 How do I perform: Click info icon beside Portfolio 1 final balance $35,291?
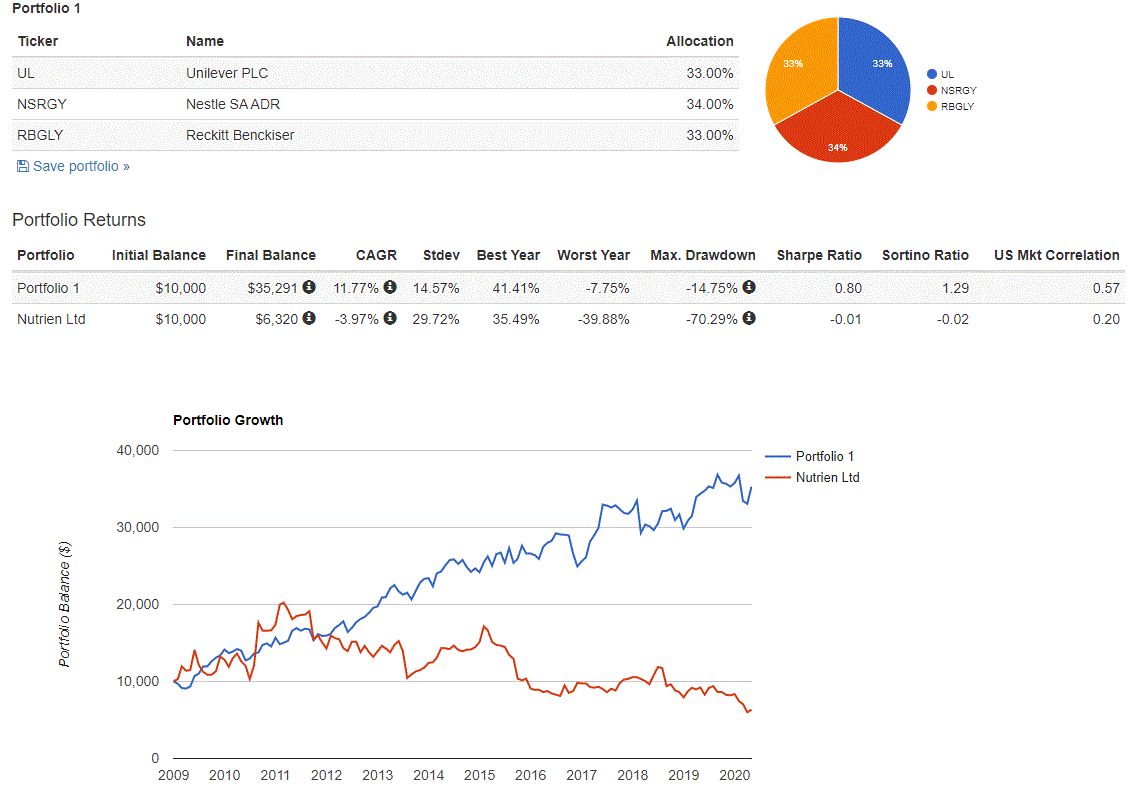309,287
